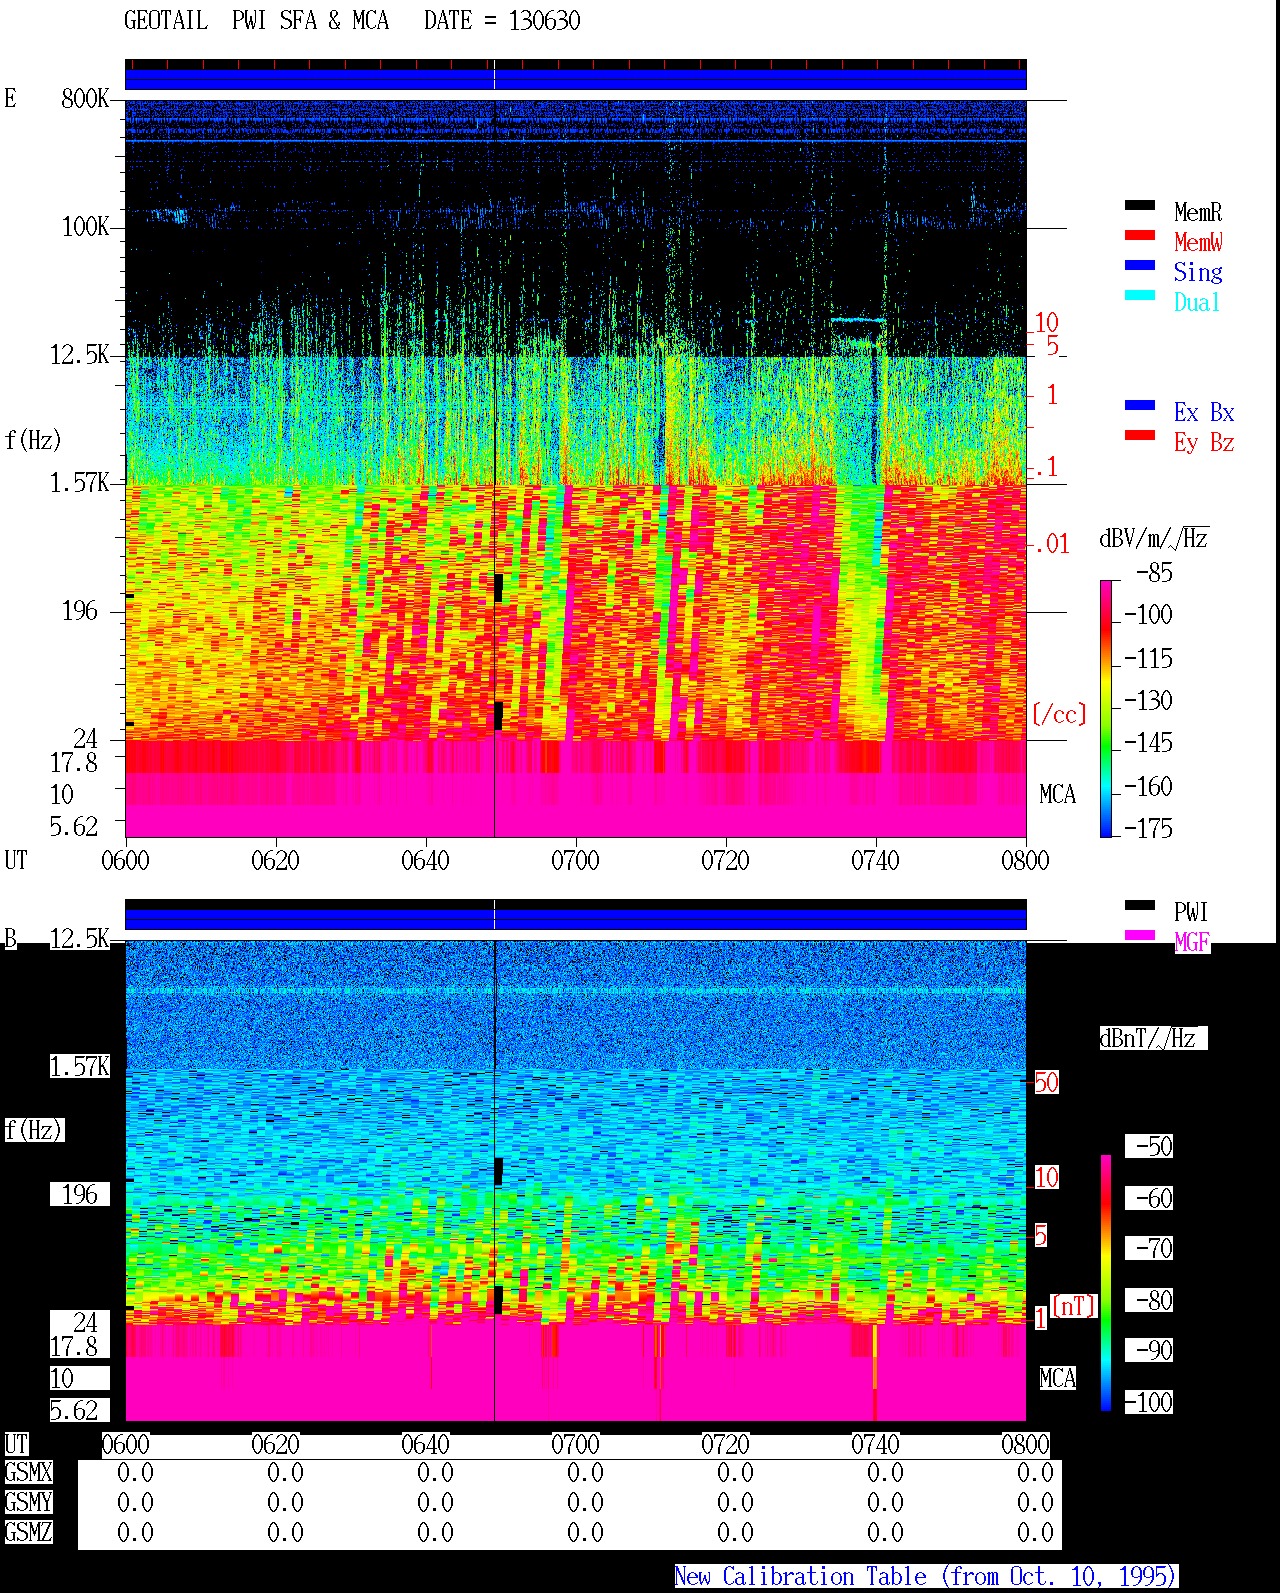This screenshot has height=1593, width=1280.
Task: Click the cyan Dual legend swatch
Action: point(1139,296)
